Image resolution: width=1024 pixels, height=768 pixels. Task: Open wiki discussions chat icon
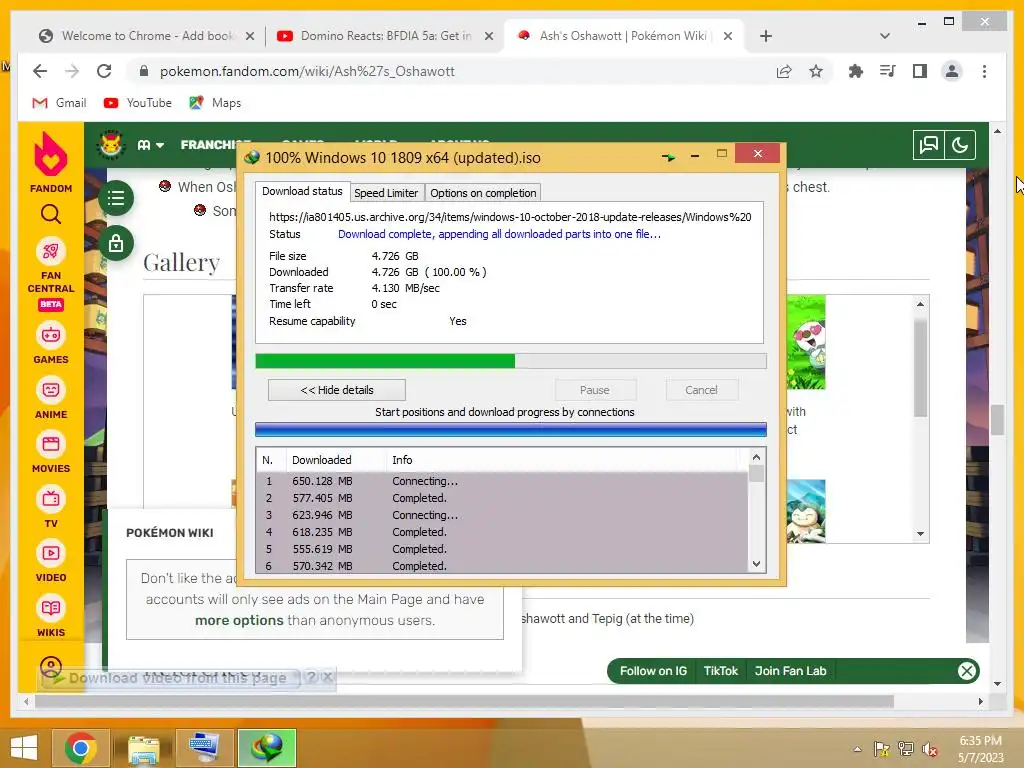pos(929,145)
